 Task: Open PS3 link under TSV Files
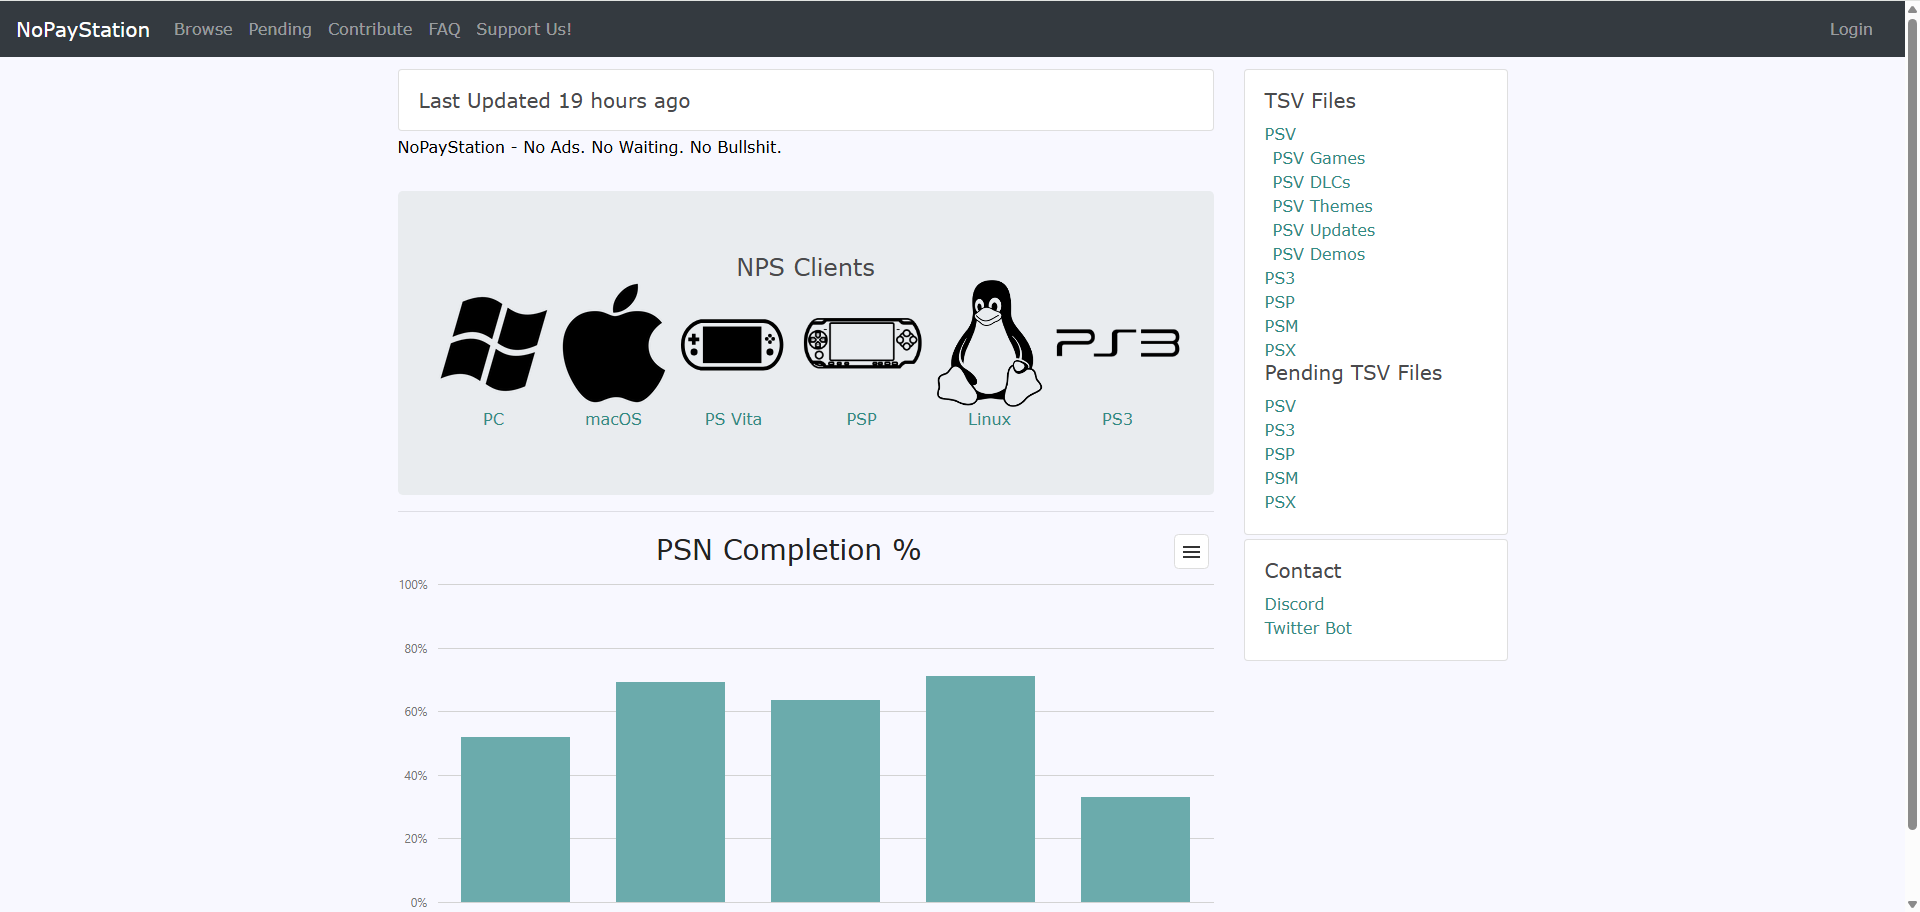tap(1280, 278)
